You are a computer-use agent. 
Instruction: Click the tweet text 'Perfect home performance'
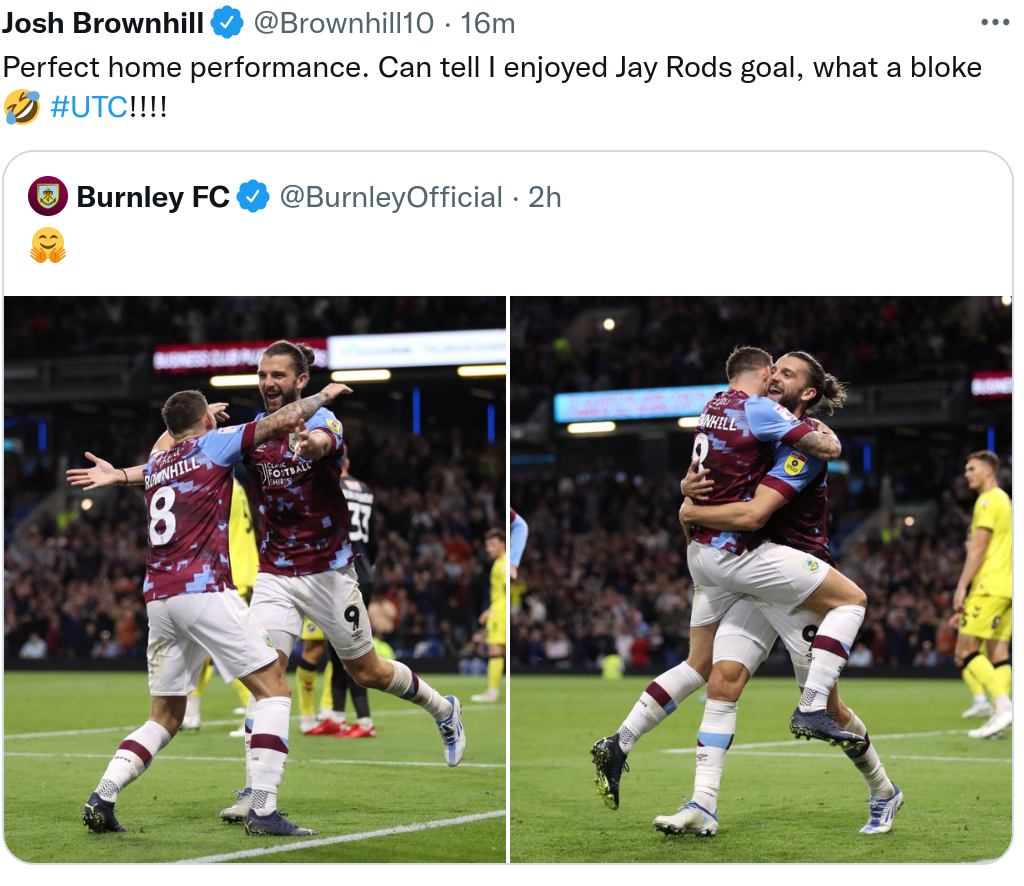[185, 68]
